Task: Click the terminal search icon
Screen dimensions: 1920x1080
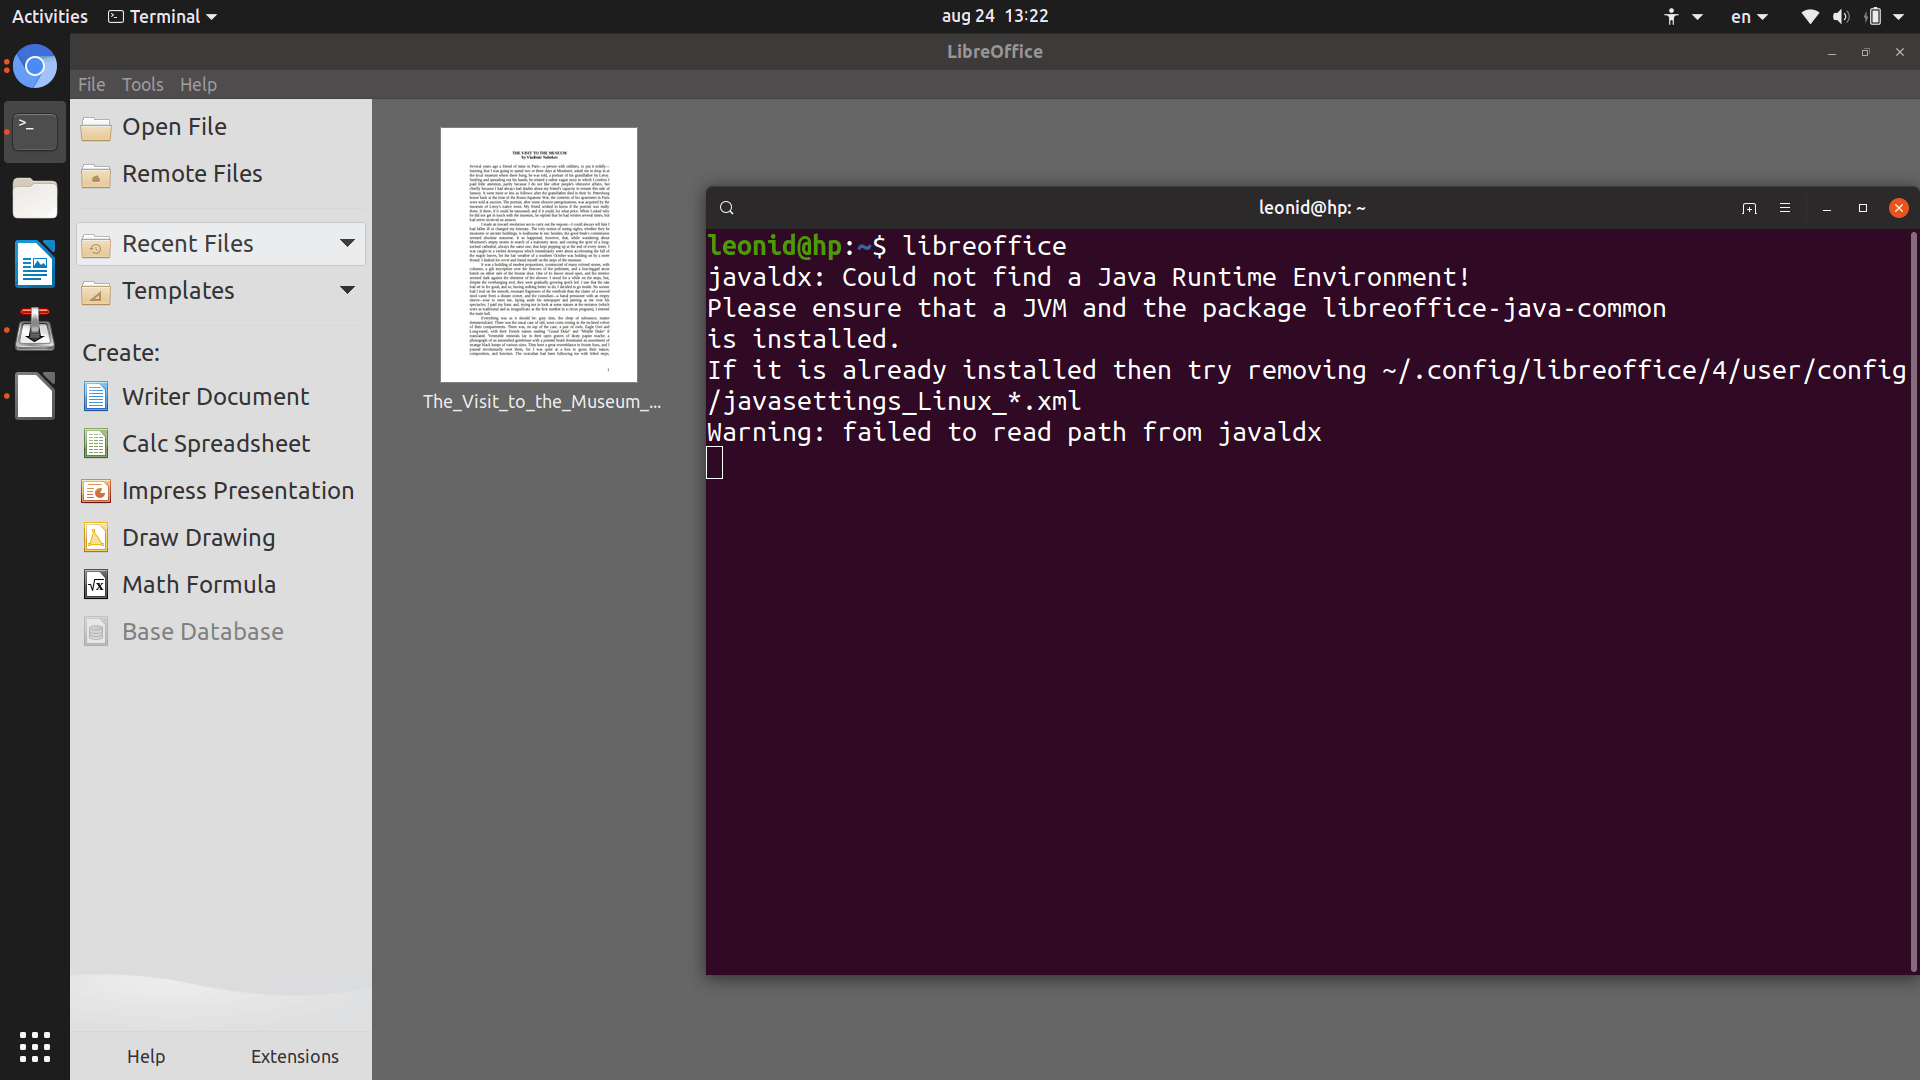Action: [x=727, y=208]
